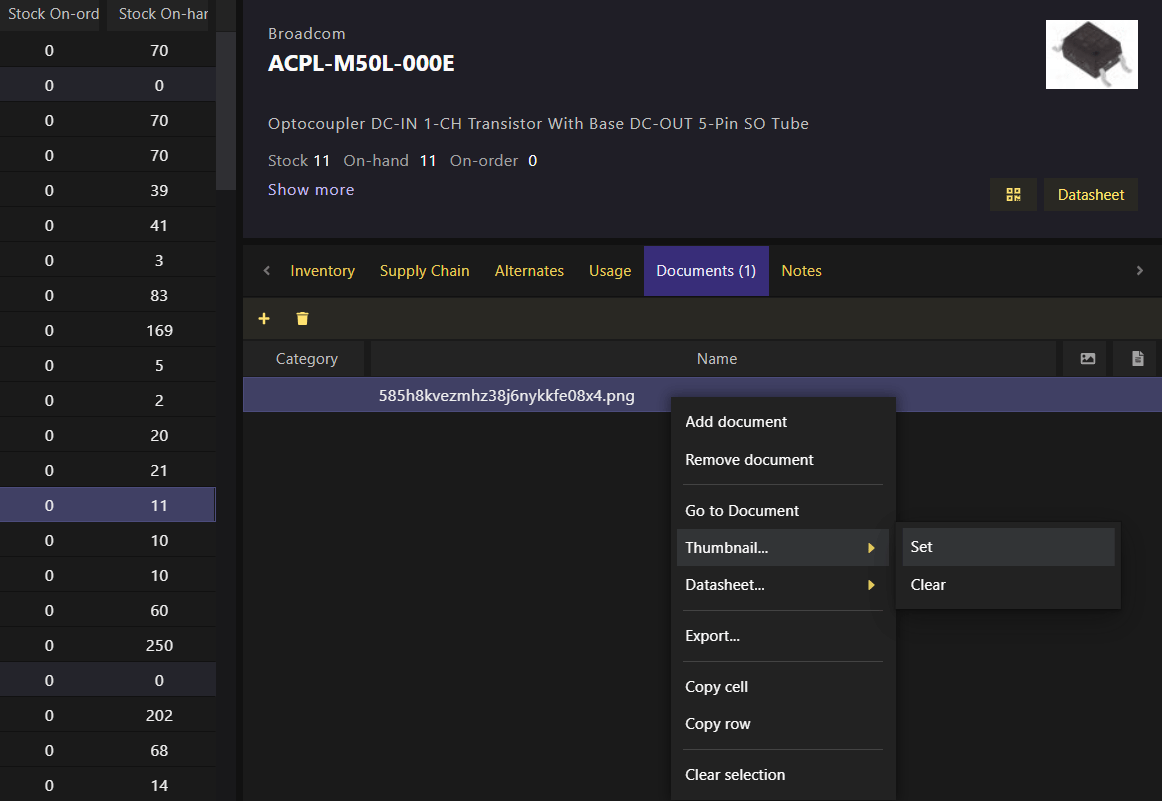Click the optocoupler description text

tap(538, 124)
